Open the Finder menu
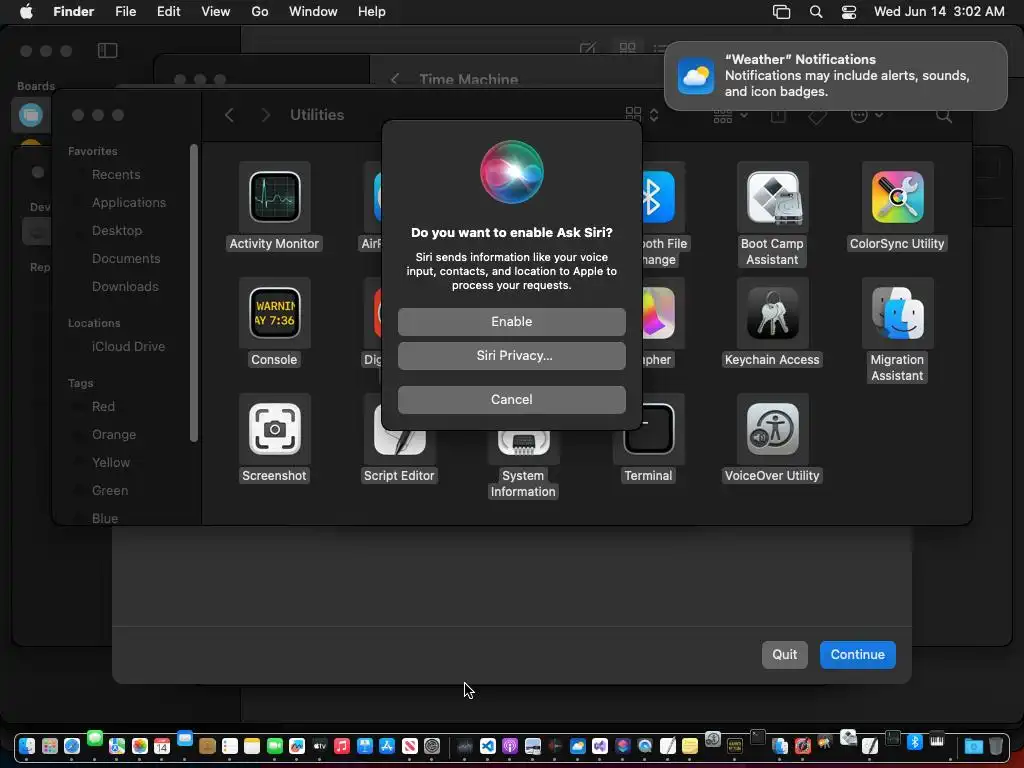Viewport: 1024px width, 768px height. tap(73, 12)
